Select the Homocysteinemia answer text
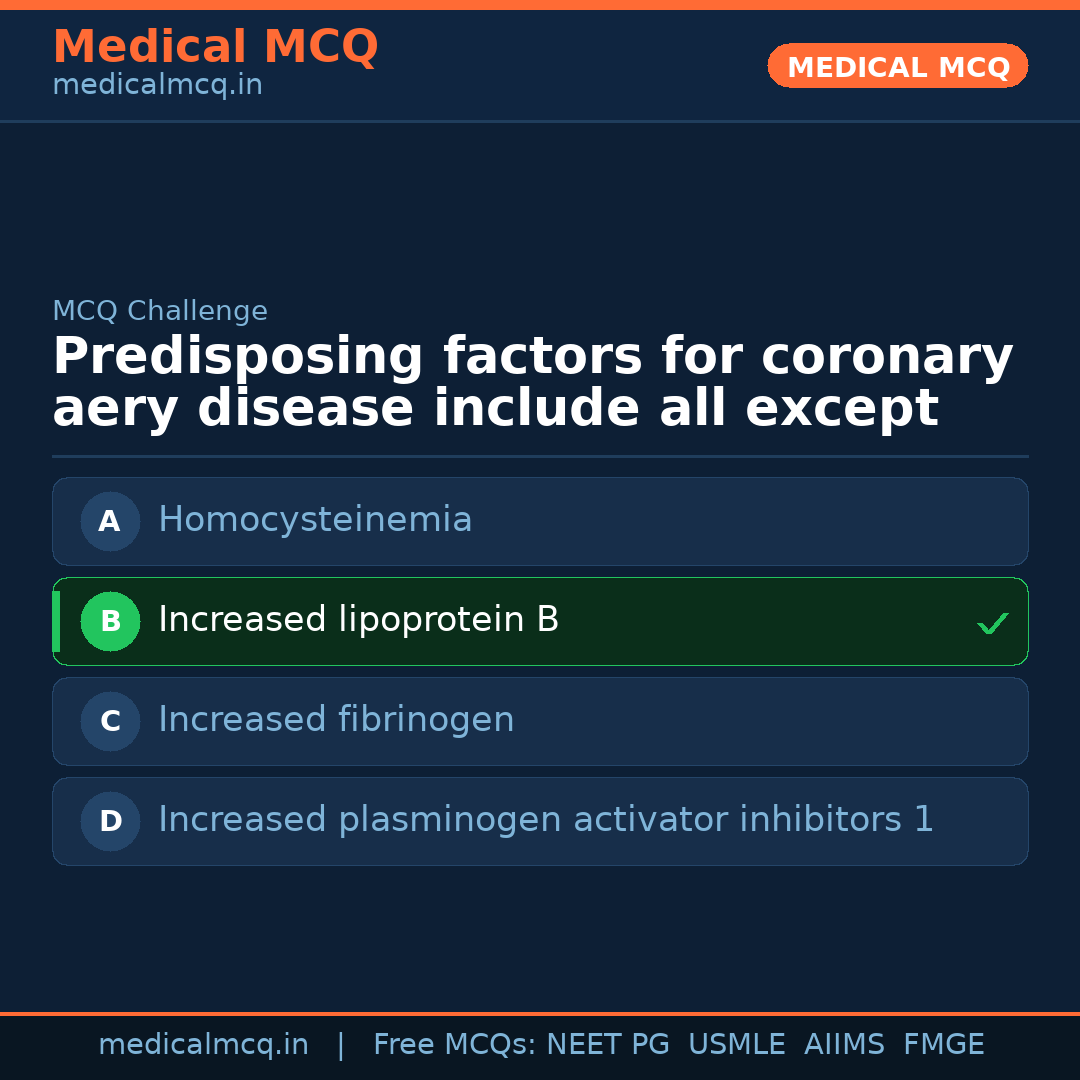Image resolution: width=1080 pixels, height=1080 pixels. pyautogui.click(x=315, y=520)
